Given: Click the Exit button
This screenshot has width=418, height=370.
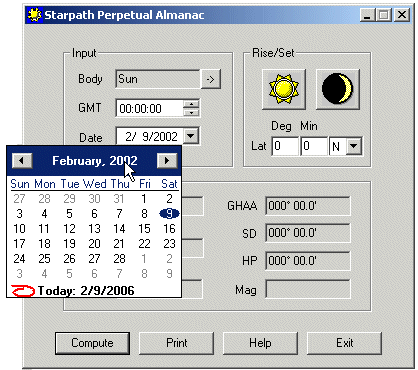Looking at the screenshot, I should [x=344, y=343].
